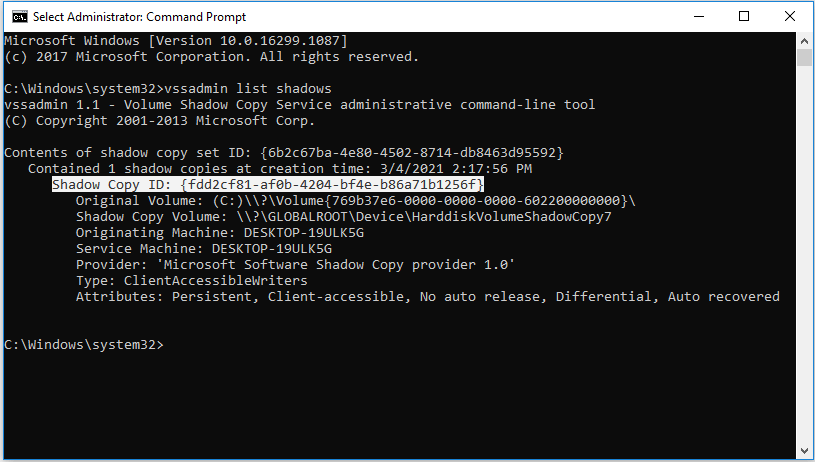Close the Administrator Command Prompt window
This screenshot has width=815, height=462.
pos(790,17)
